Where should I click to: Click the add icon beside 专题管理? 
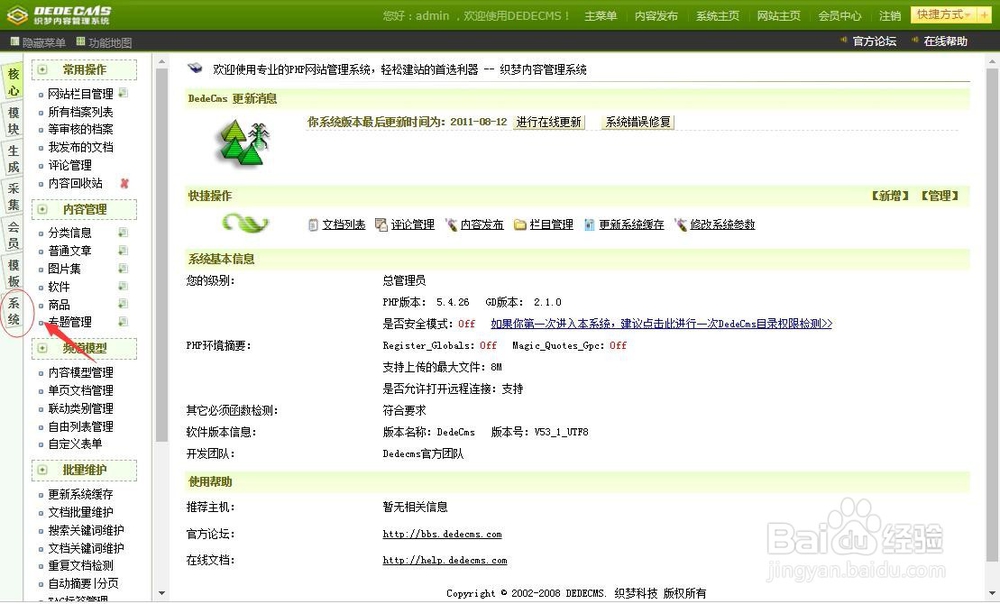pyautogui.click(x=123, y=321)
